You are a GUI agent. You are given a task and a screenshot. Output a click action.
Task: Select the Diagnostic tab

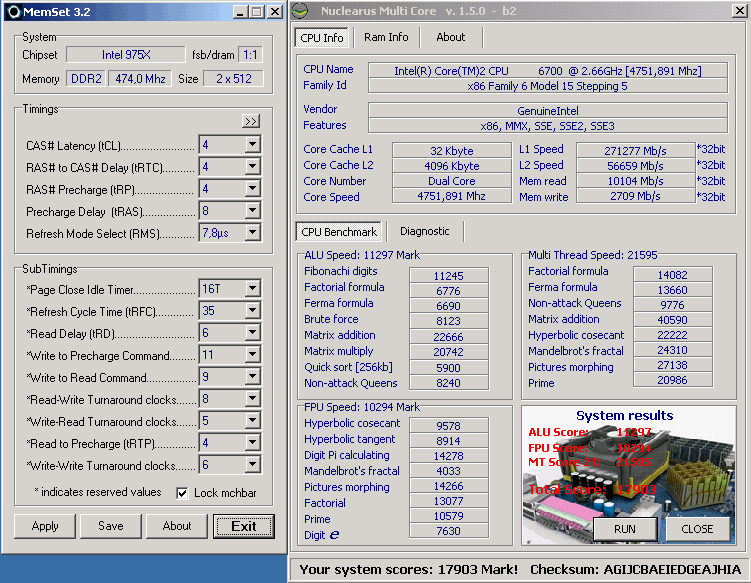click(x=424, y=231)
